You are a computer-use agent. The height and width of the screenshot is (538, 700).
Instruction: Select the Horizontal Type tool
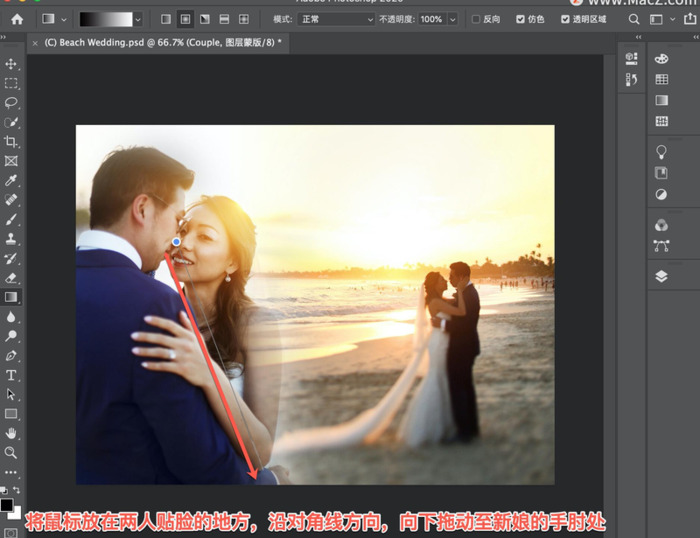[11, 375]
